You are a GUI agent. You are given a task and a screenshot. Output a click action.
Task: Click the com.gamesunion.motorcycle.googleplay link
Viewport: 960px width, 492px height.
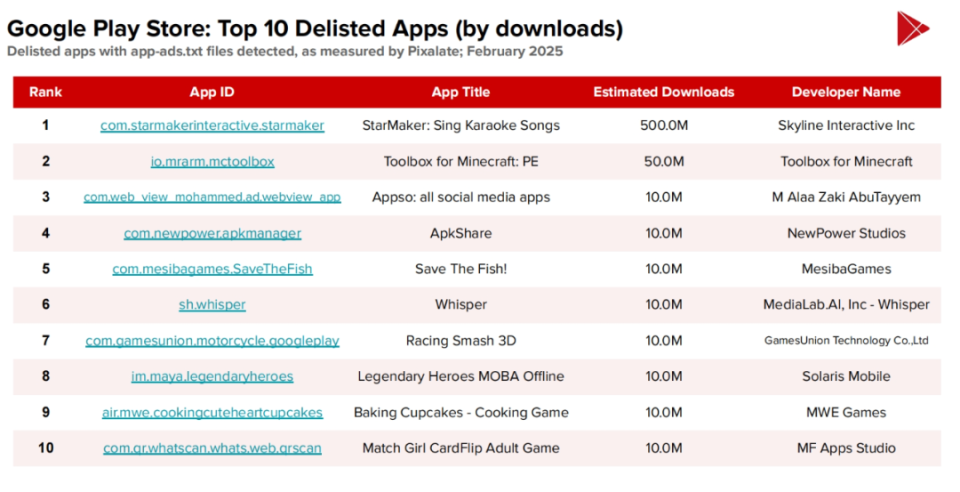point(212,341)
